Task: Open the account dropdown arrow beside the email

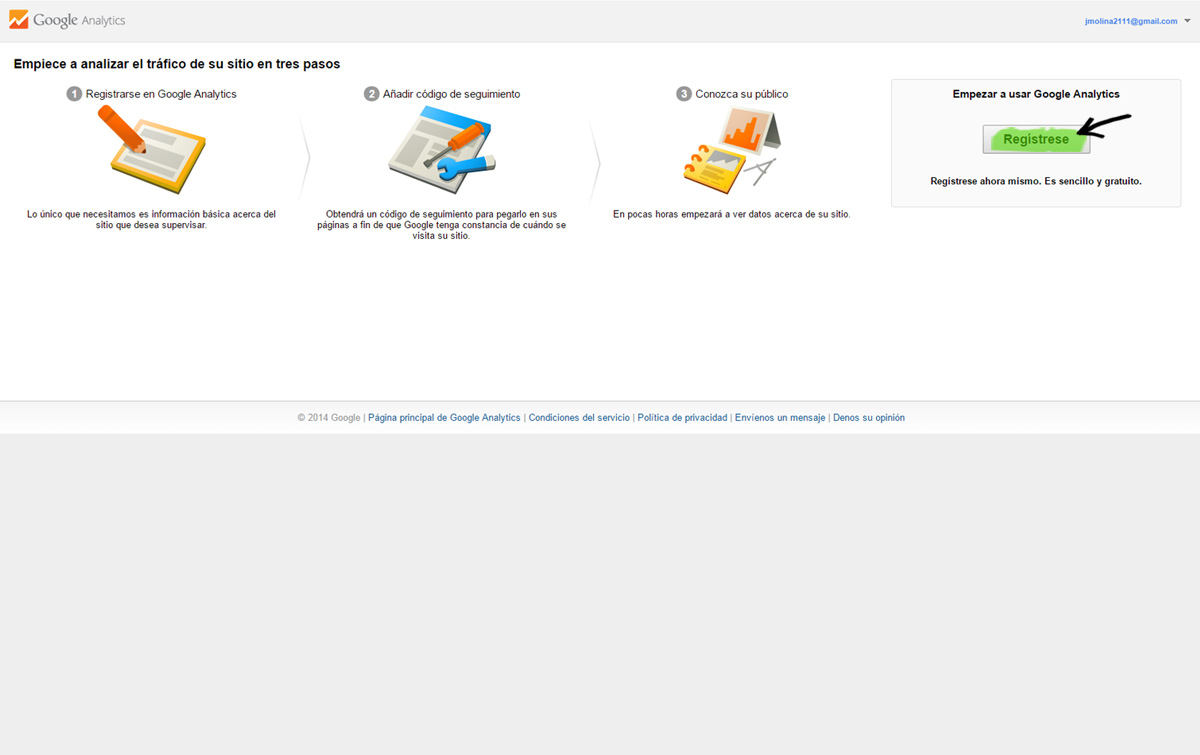Action: [x=1187, y=21]
